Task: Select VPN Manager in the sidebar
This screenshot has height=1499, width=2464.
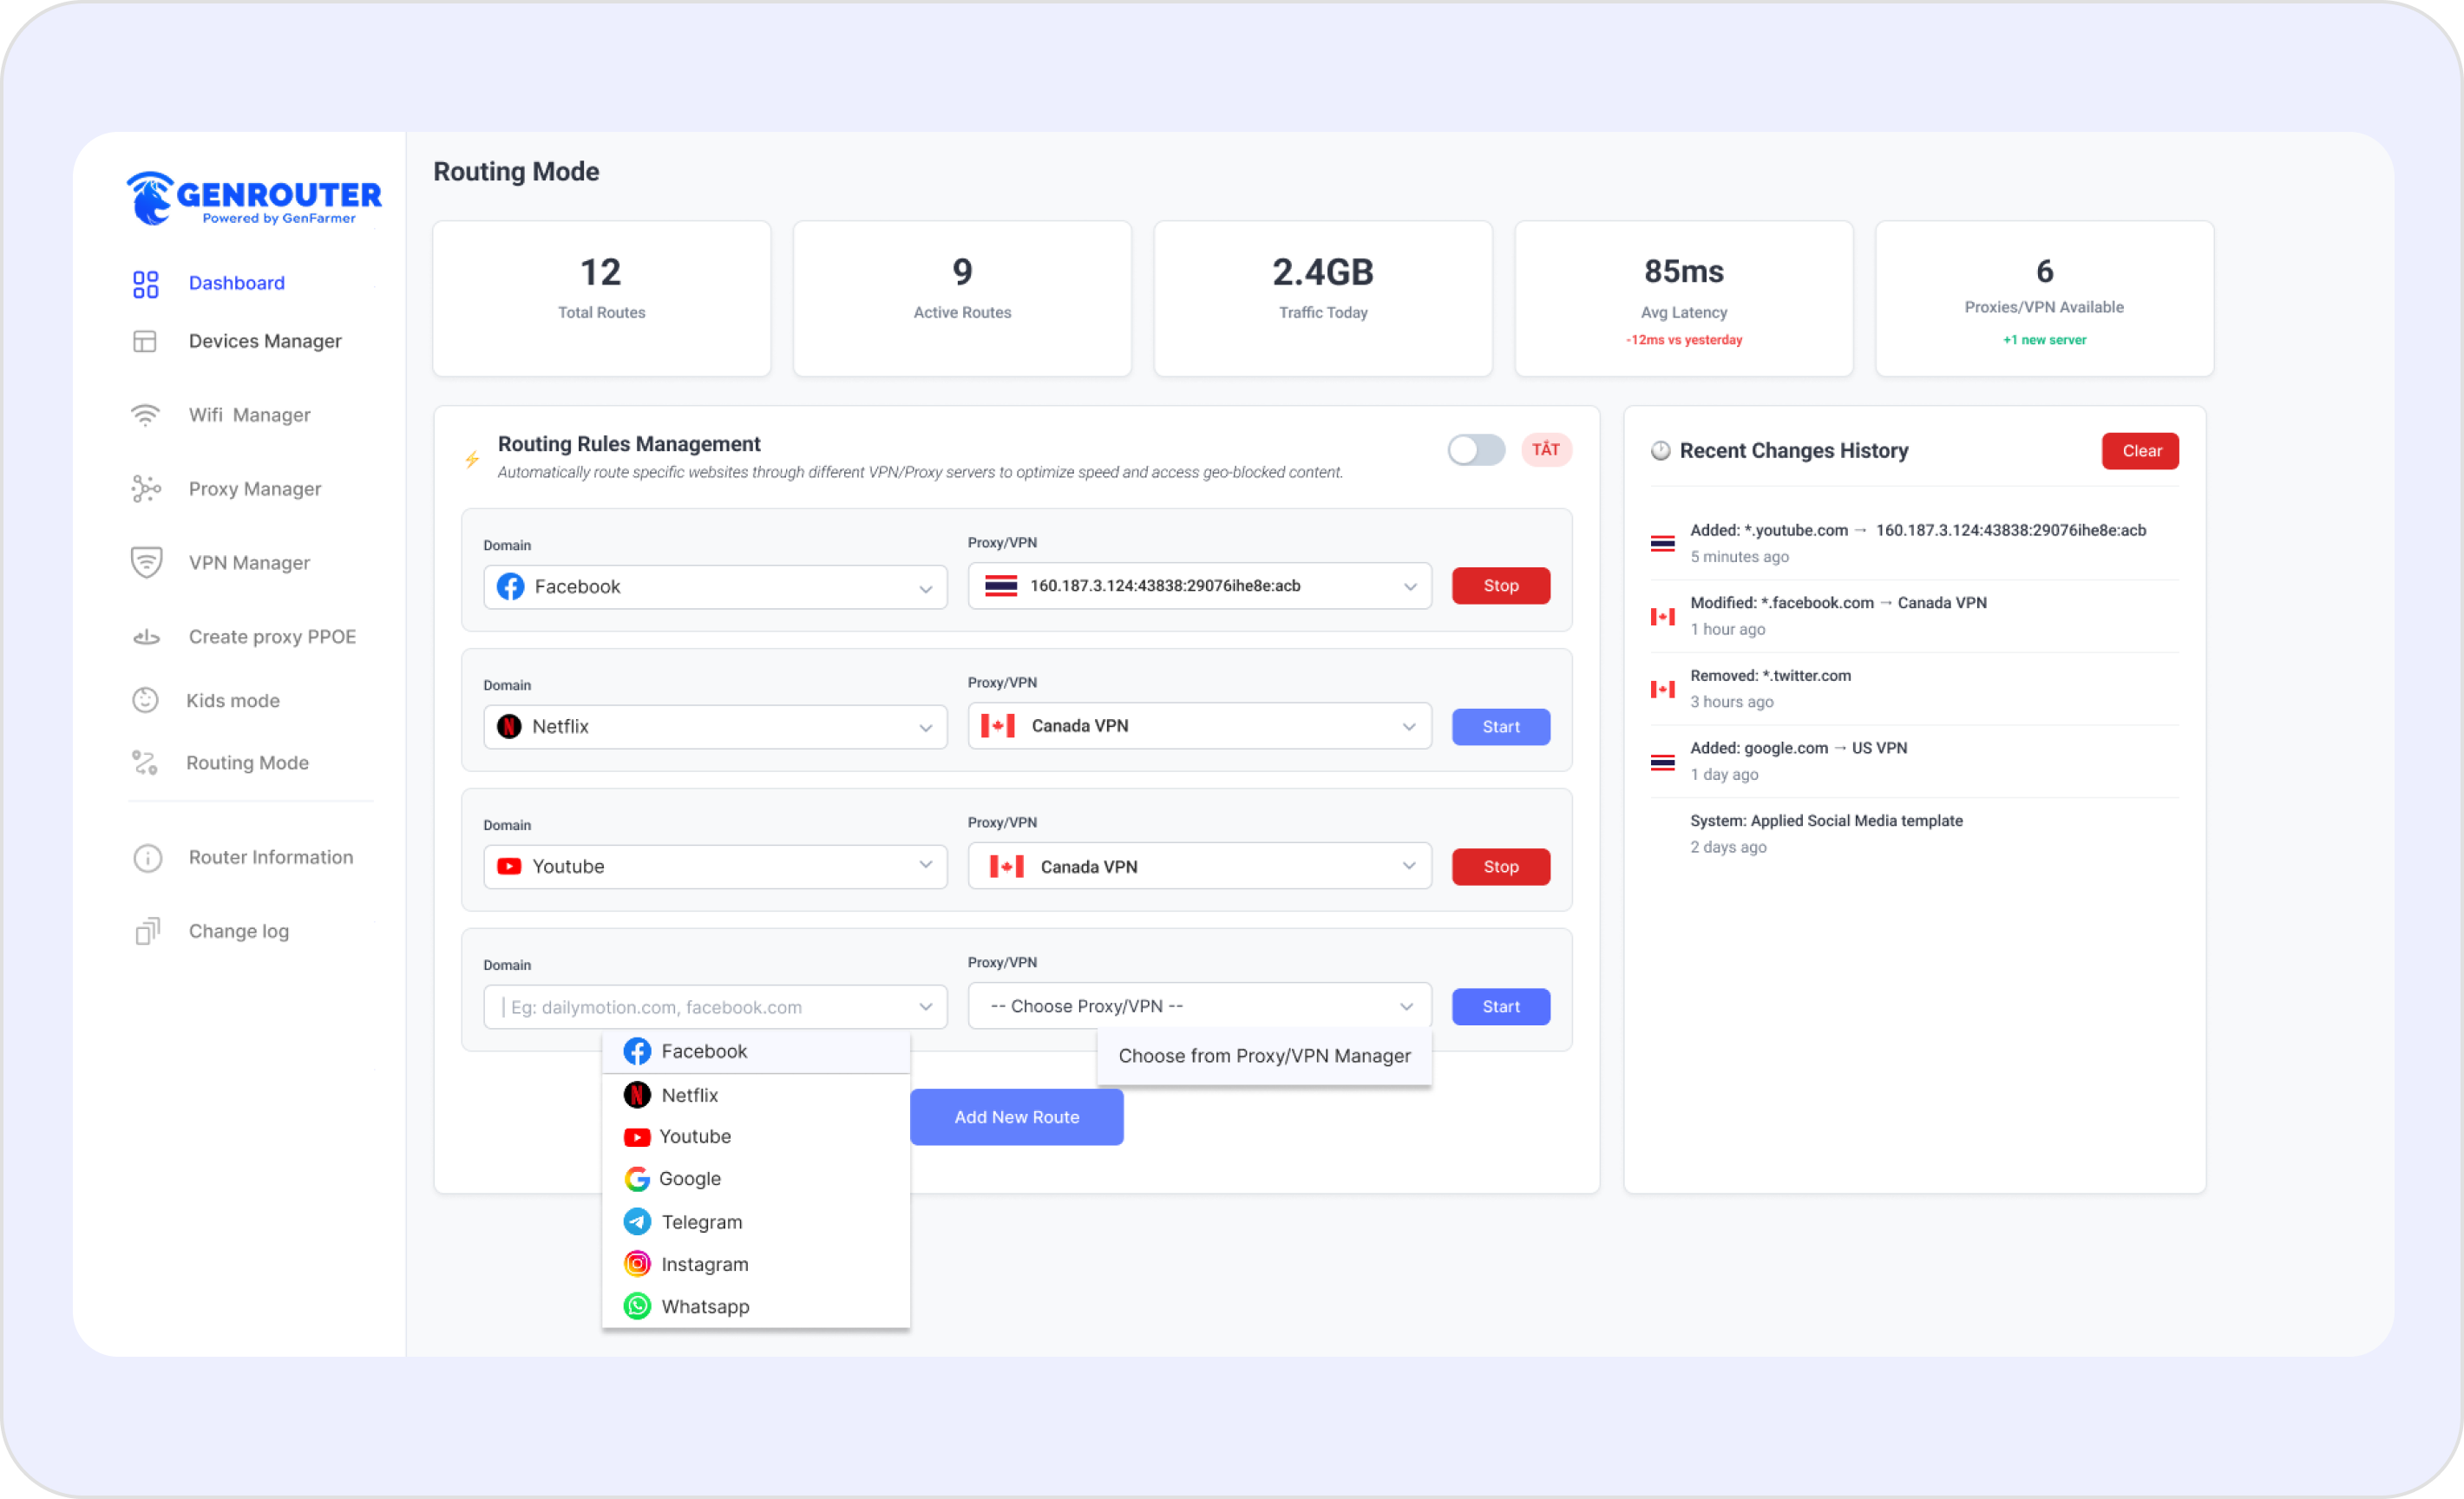Action: tap(248, 562)
